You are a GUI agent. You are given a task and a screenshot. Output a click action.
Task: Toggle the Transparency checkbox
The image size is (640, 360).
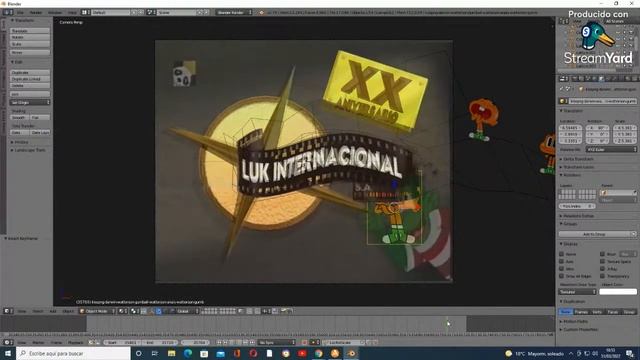coord(602,276)
